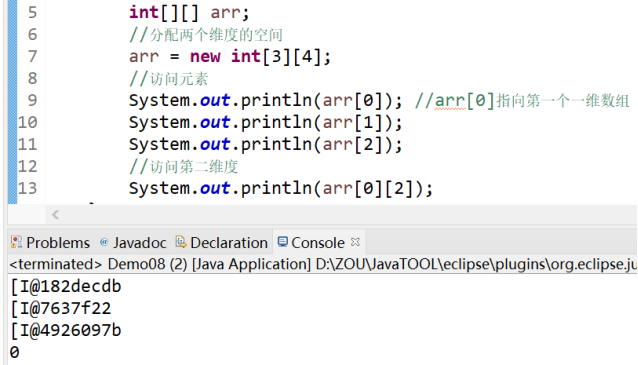Click the Javadoc @ icon
Screen dimensions: 638x365
coord(104,242)
